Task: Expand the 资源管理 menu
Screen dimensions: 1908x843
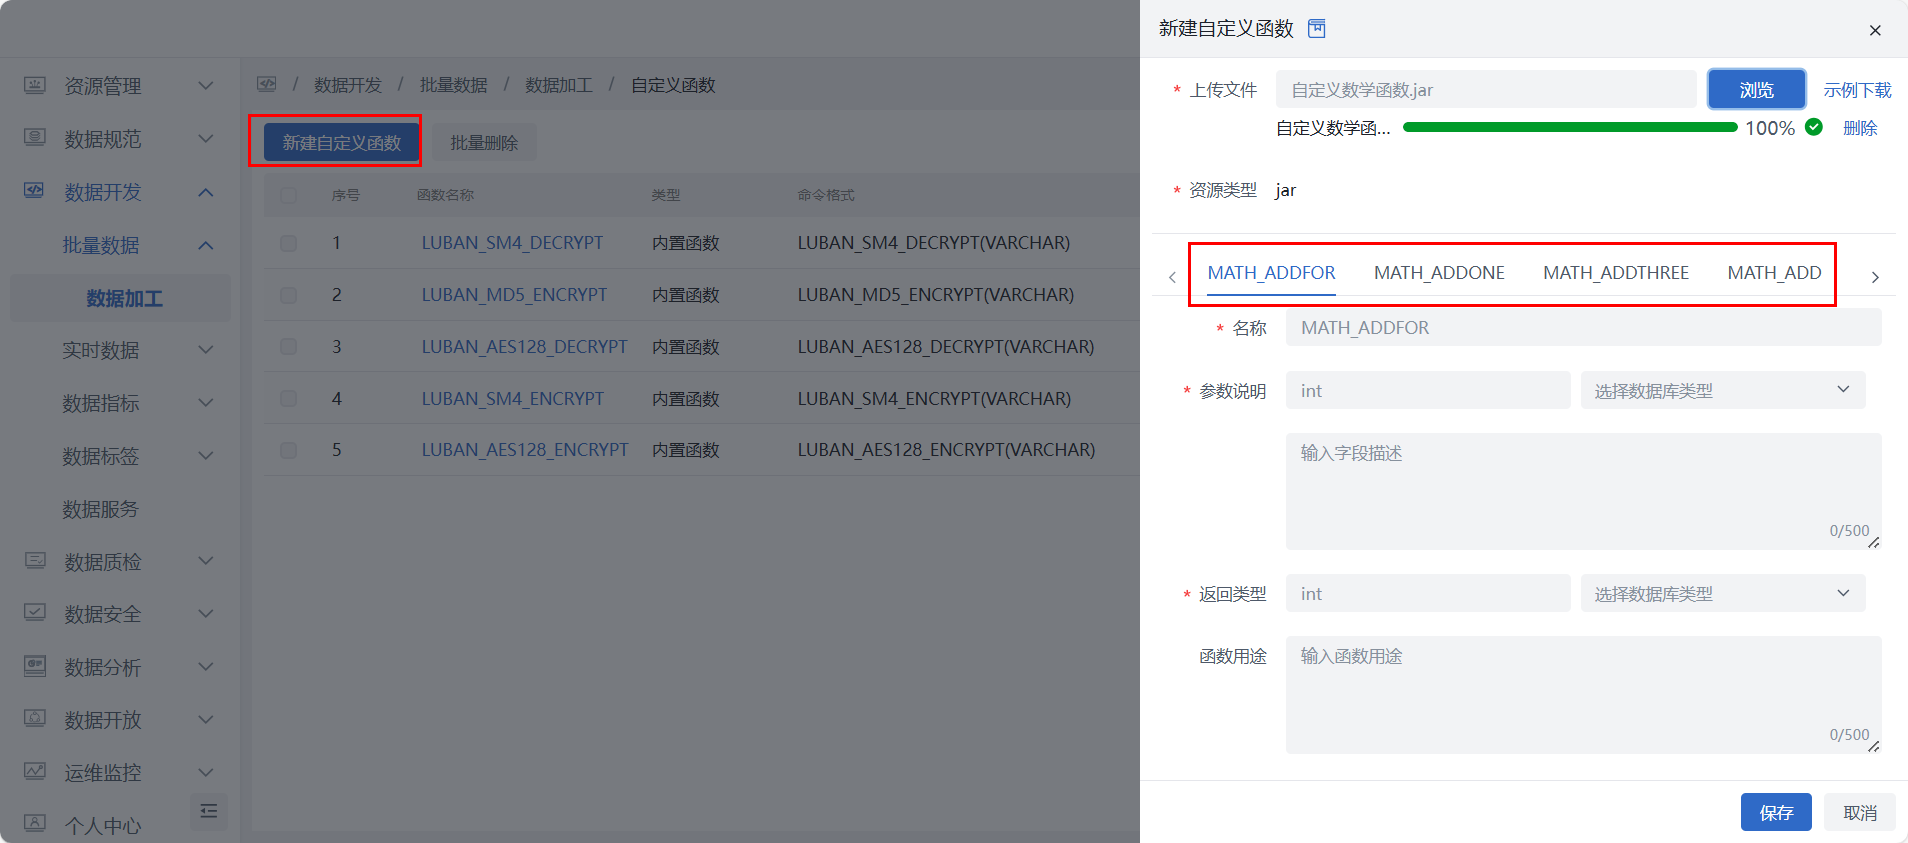Action: tap(205, 85)
